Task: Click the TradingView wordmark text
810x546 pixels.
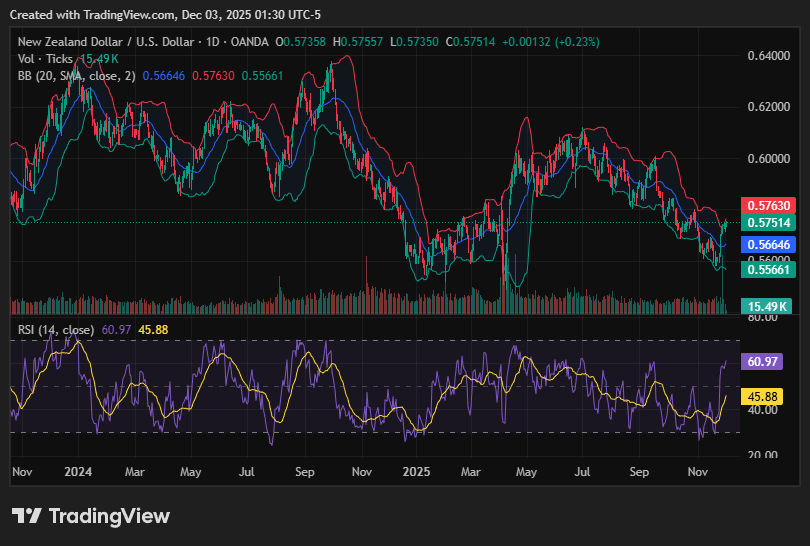Action: tap(109, 516)
